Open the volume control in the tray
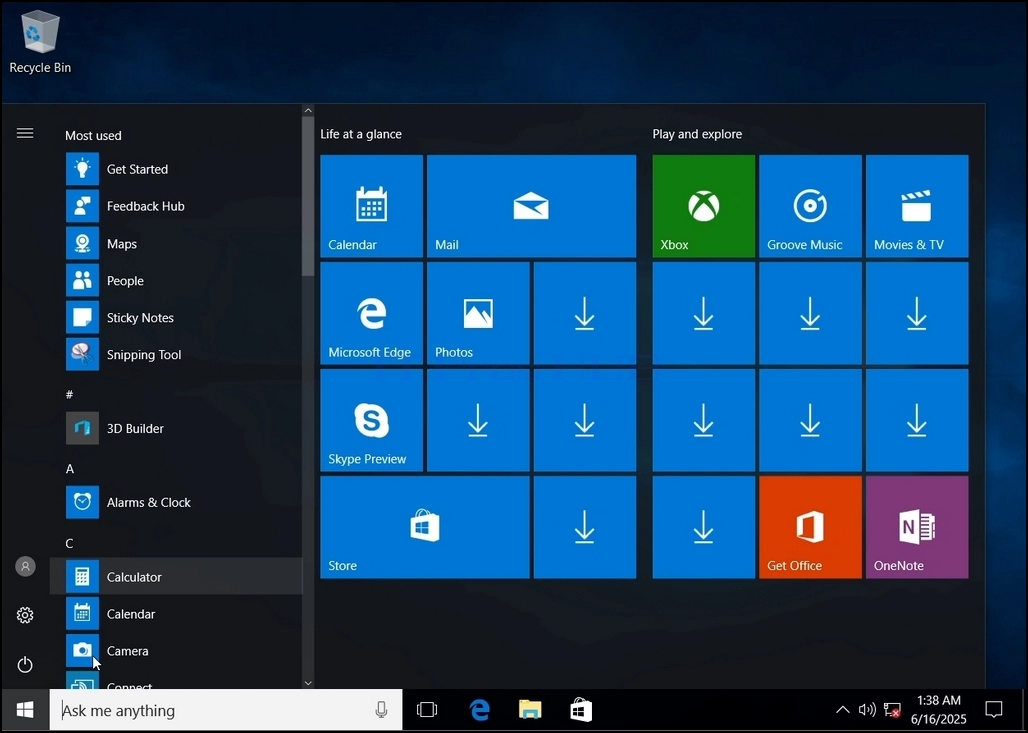The image size is (1028, 733). pos(867,710)
